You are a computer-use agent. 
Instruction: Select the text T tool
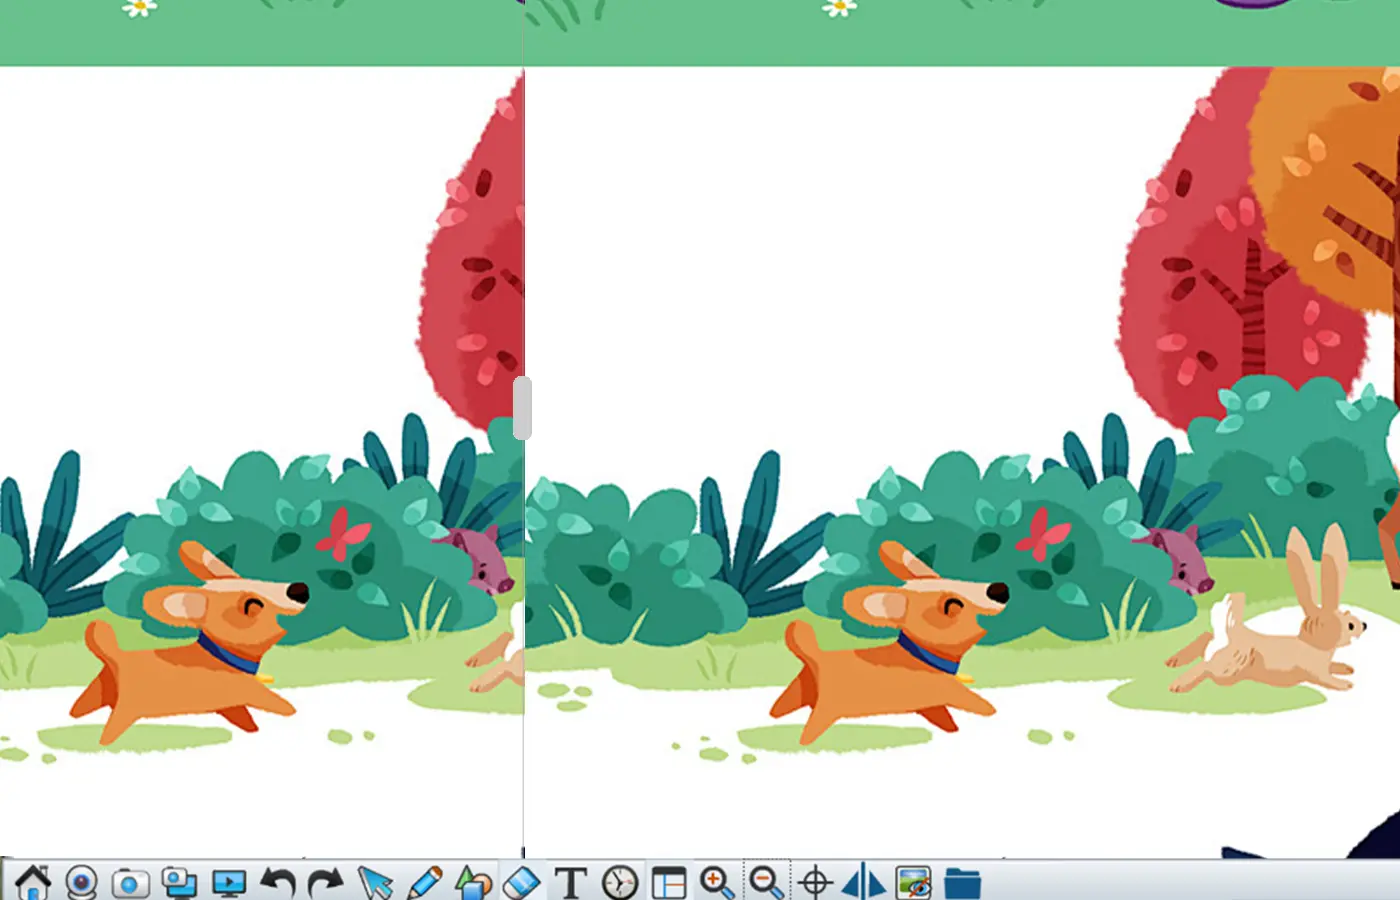(x=570, y=882)
